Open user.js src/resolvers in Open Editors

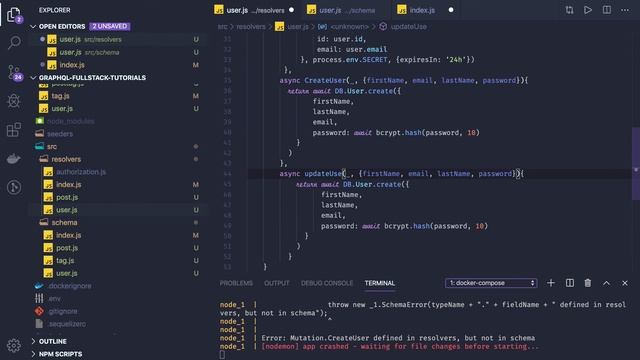tap(118, 39)
